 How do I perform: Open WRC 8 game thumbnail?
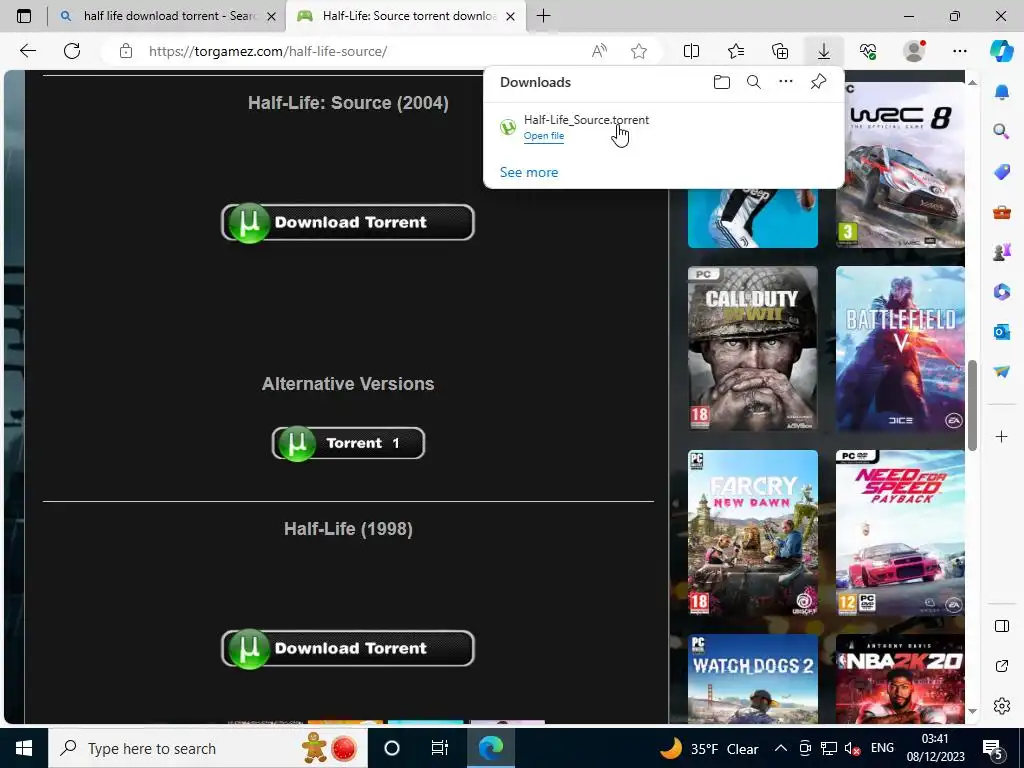[x=900, y=165]
